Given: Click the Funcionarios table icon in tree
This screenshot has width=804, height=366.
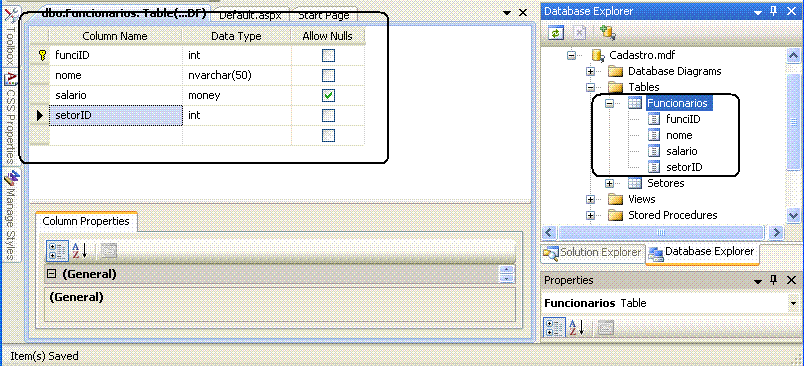Looking at the screenshot, I should pos(634,103).
